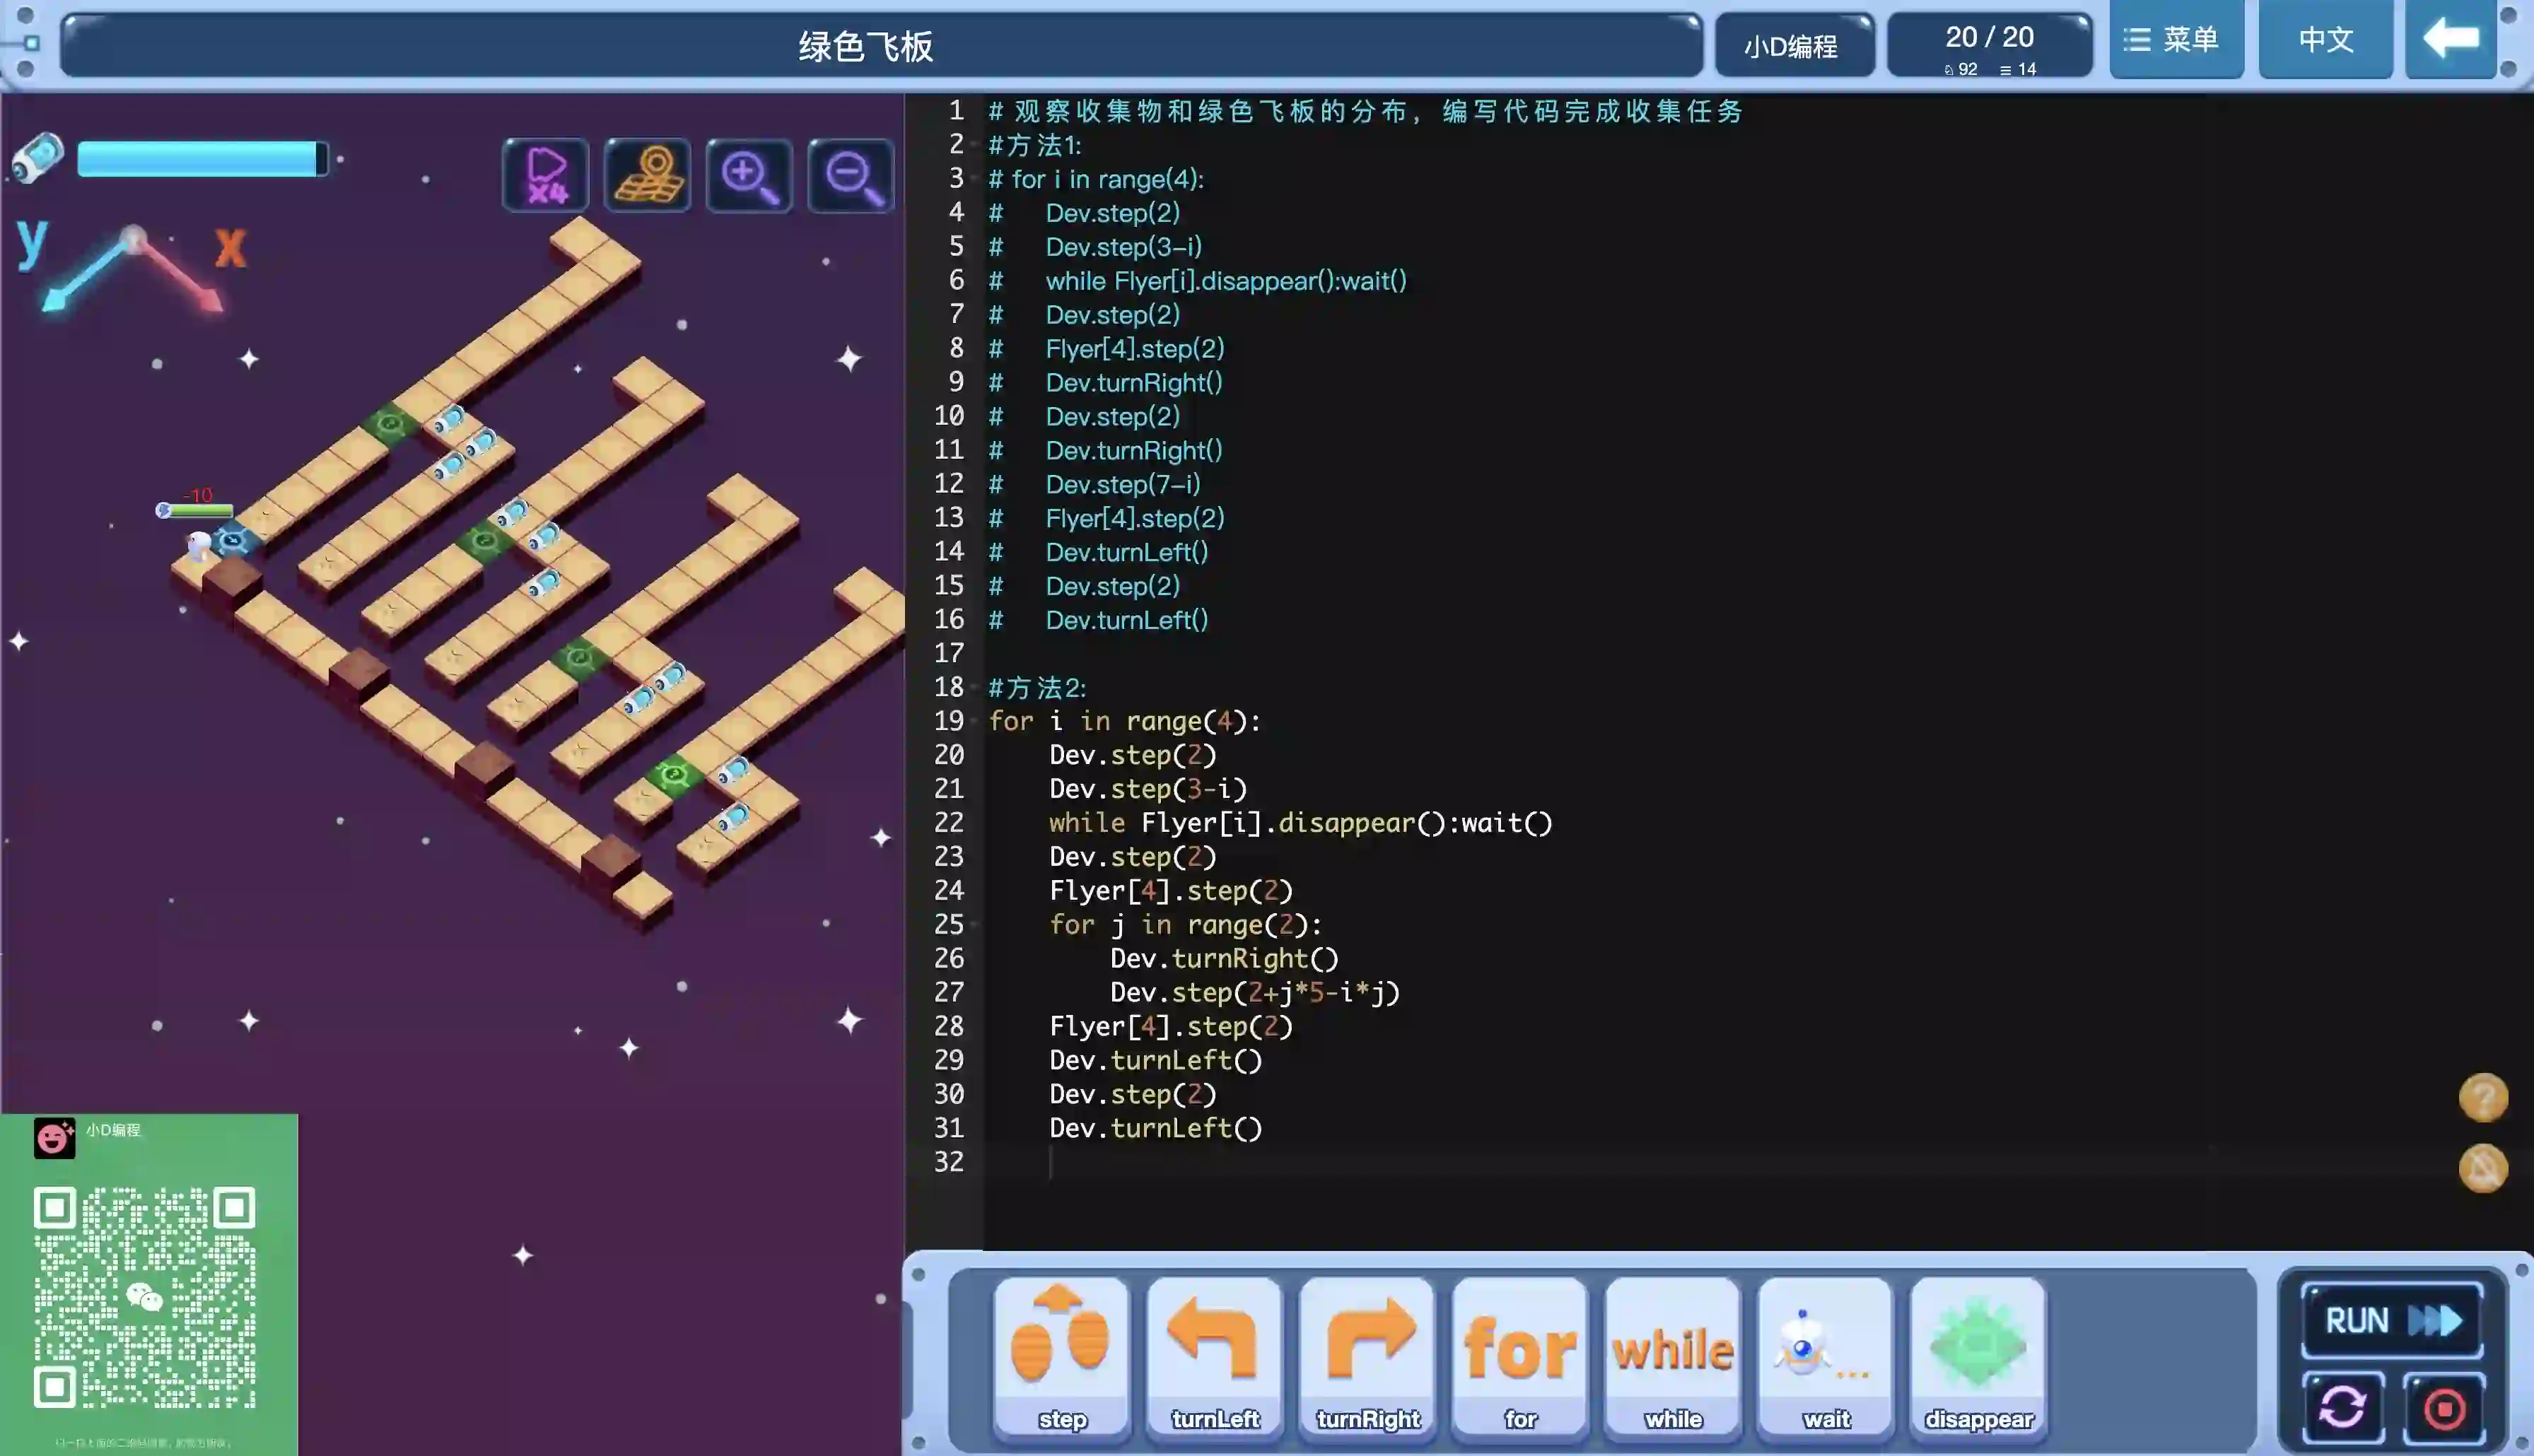This screenshot has height=1456, width=2534.
Task: Fold the nested for loop at line 25
Action: (974, 925)
